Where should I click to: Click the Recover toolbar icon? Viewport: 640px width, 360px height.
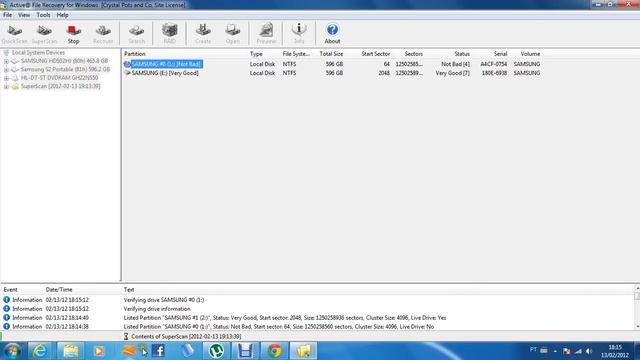tap(103, 34)
